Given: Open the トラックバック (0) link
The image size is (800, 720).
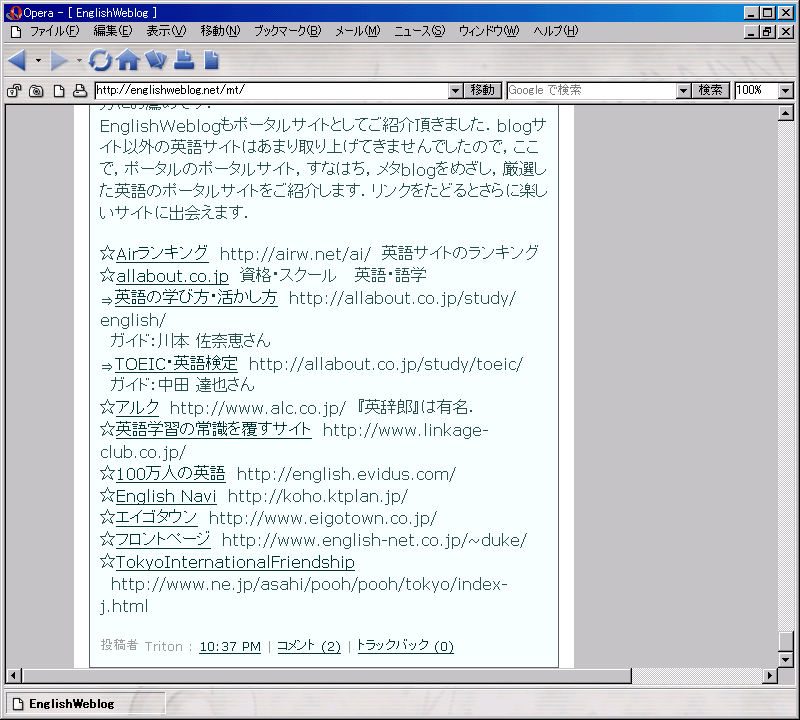Looking at the screenshot, I should 406,647.
